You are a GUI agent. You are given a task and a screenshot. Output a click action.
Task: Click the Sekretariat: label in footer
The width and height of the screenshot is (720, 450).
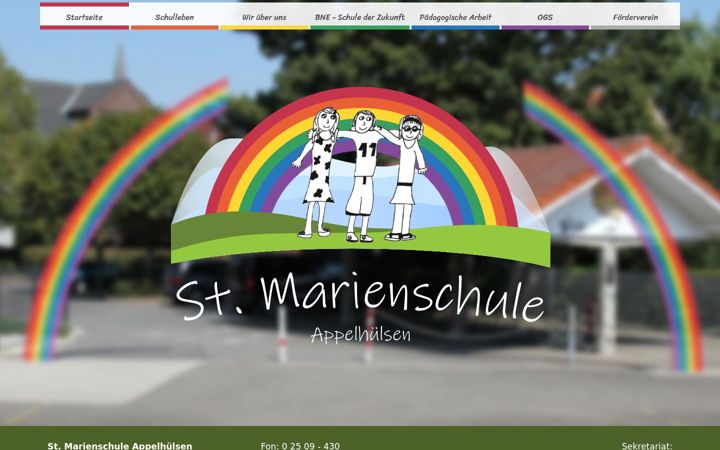647,446
